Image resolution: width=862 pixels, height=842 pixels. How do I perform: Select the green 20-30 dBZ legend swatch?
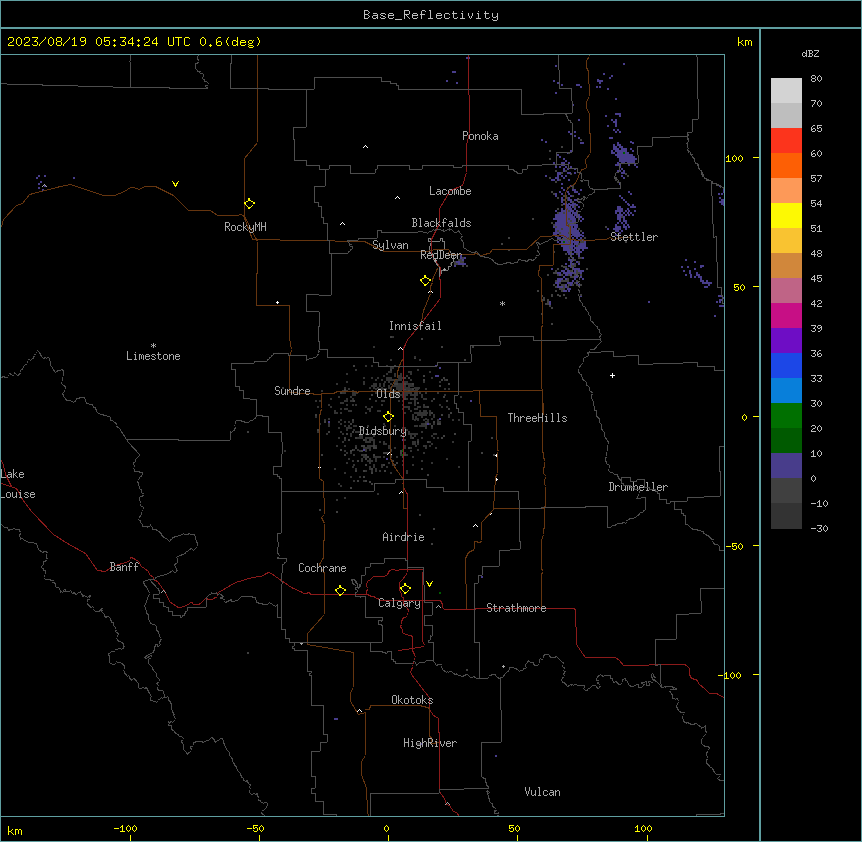[x=786, y=416]
